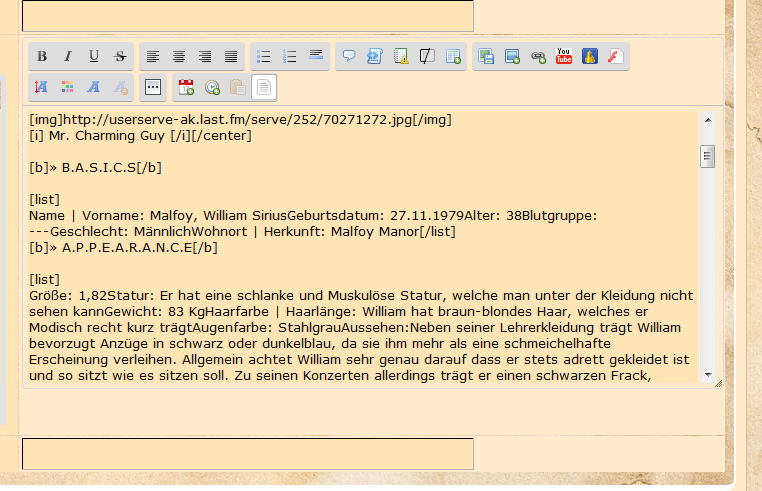Align text right
762x491 pixels.
click(x=205, y=56)
